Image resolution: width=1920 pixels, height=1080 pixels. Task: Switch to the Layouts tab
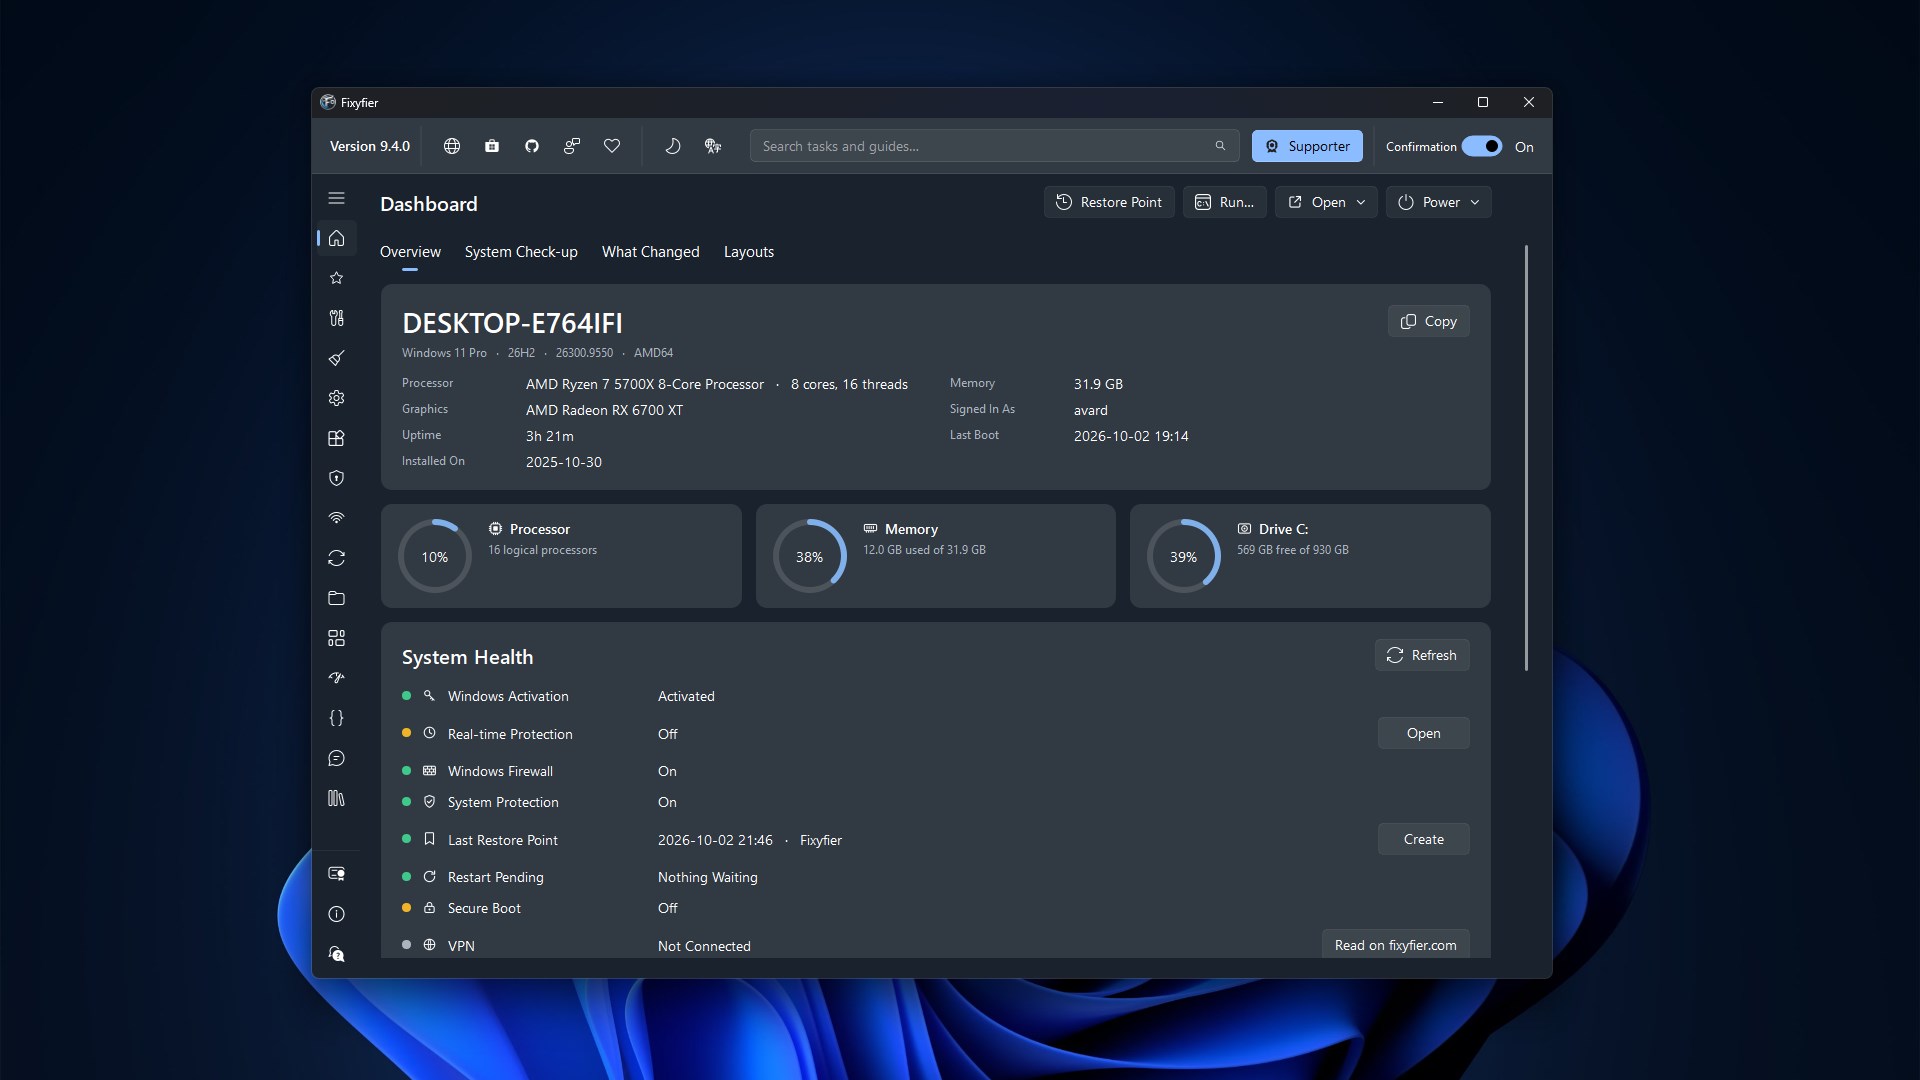(x=749, y=252)
